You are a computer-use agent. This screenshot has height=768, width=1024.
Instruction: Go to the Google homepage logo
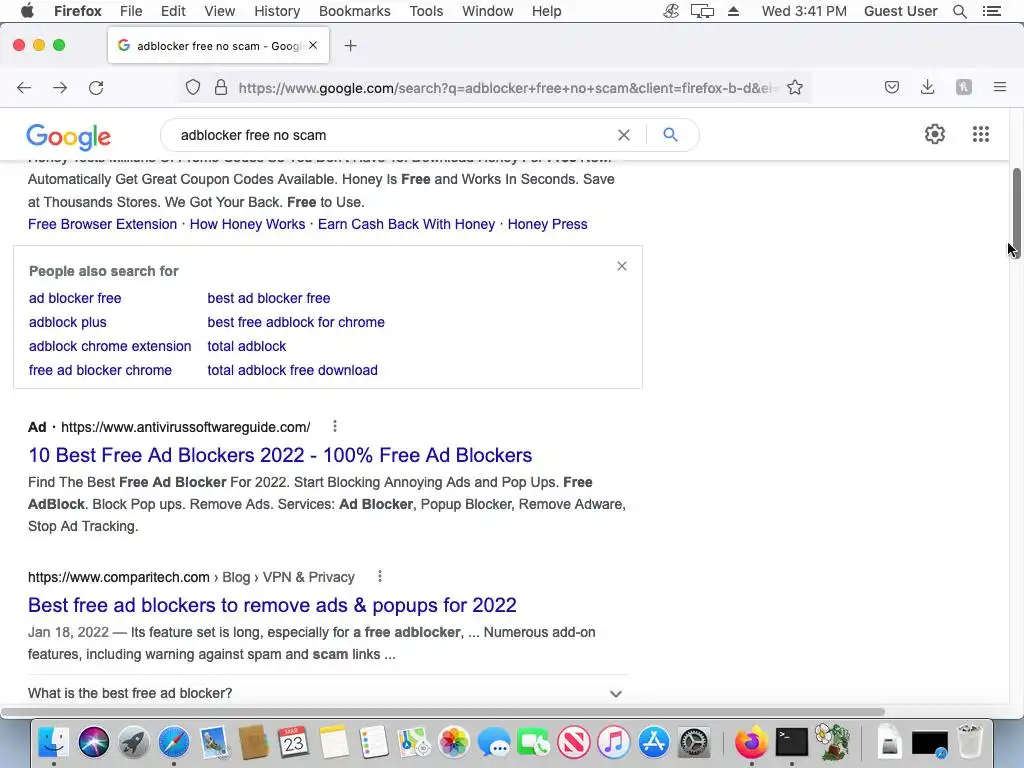[69, 136]
